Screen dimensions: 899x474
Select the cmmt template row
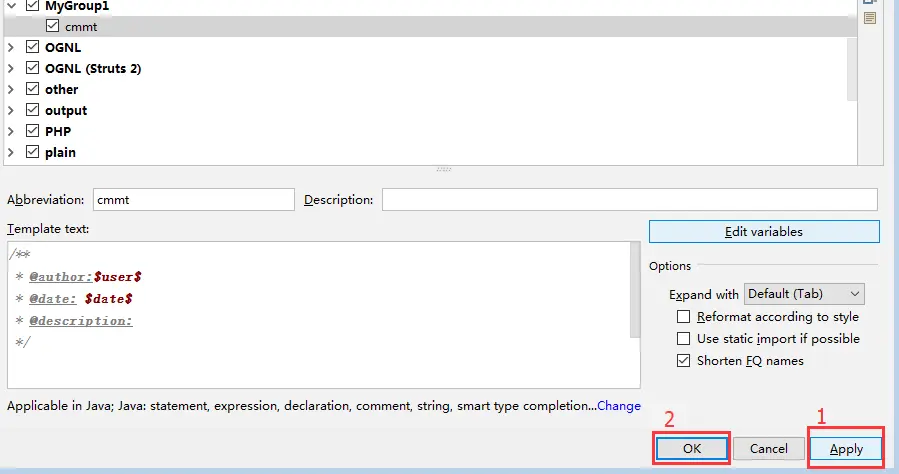(x=430, y=26)
